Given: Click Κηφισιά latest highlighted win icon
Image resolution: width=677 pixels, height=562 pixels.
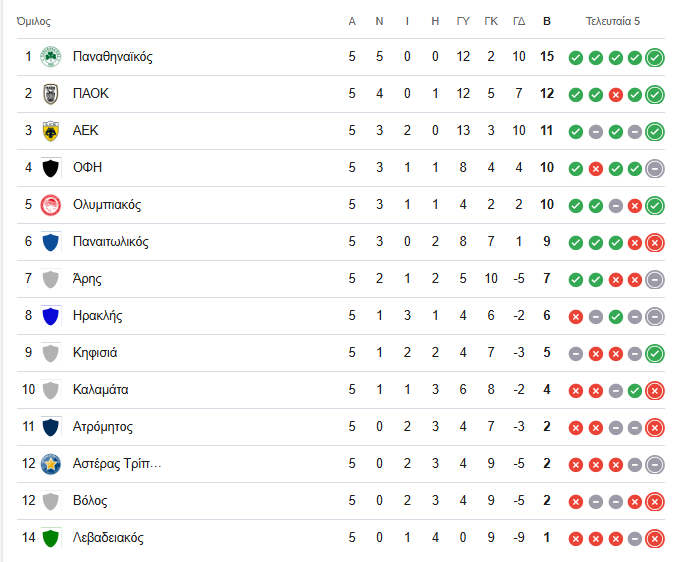Looking at the screenshot, I should tap(655, 354).
